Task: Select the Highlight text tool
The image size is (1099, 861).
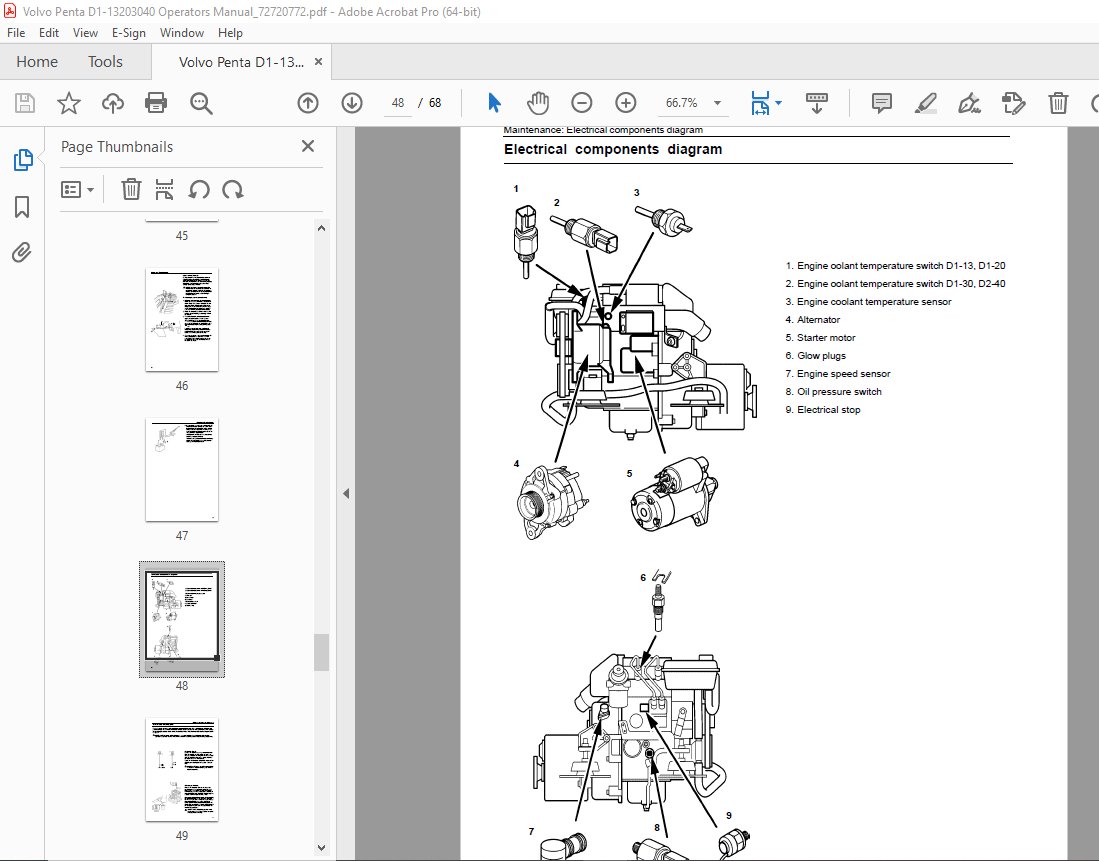Action: [x=926, y=103]
